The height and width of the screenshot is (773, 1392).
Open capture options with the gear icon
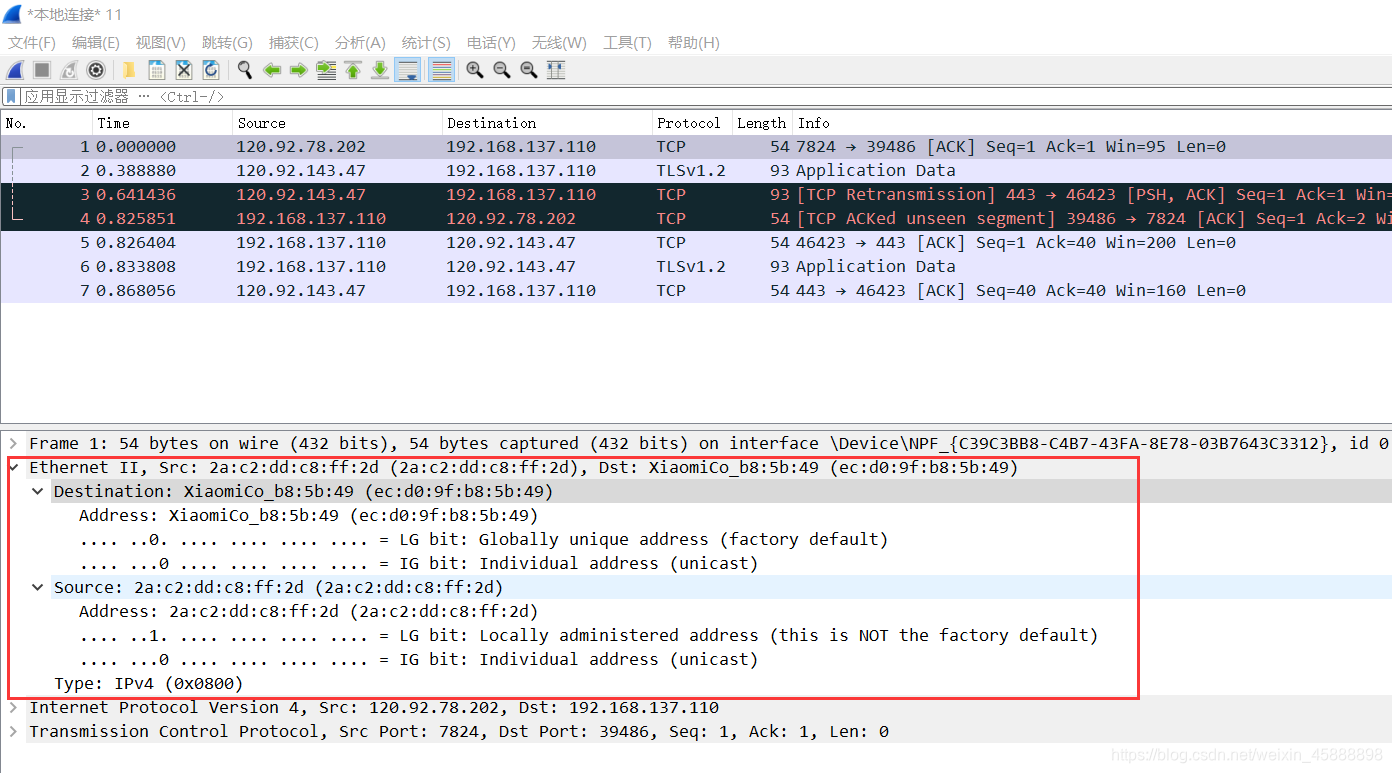pyautogui.click(x=96, y=70)
